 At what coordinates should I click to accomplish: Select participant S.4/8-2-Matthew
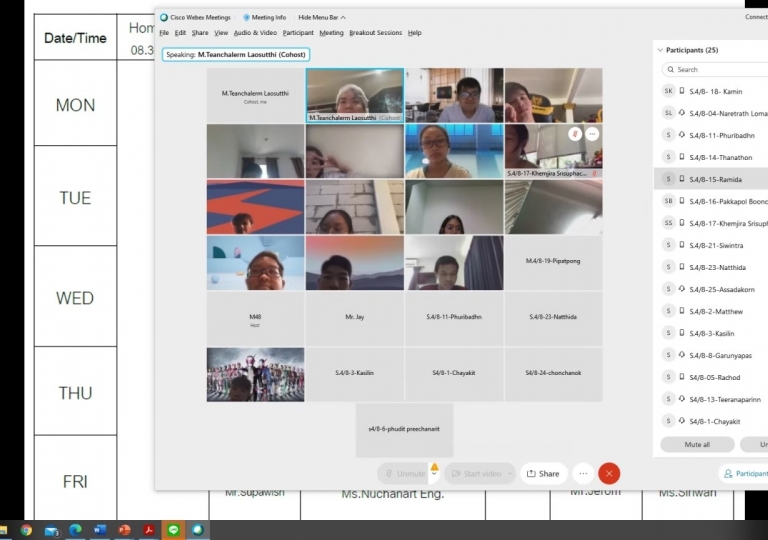tap(711, 311)
